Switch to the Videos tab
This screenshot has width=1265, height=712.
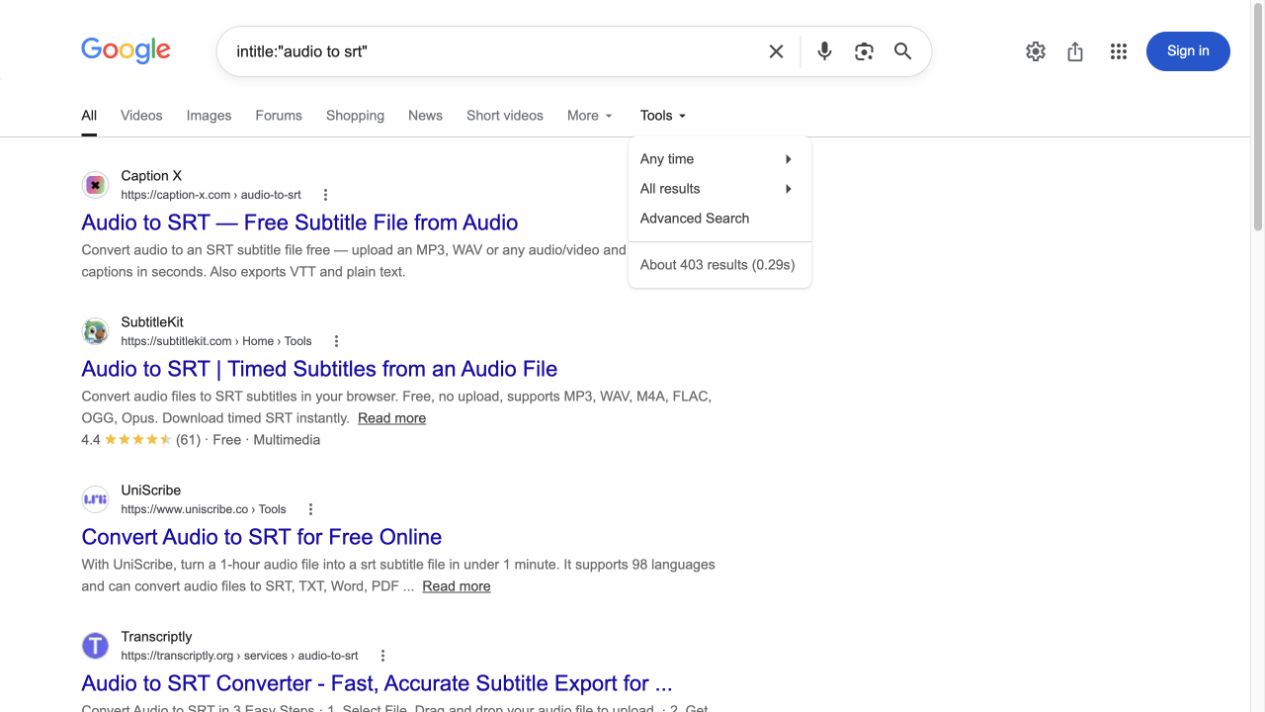click(141, 115)
